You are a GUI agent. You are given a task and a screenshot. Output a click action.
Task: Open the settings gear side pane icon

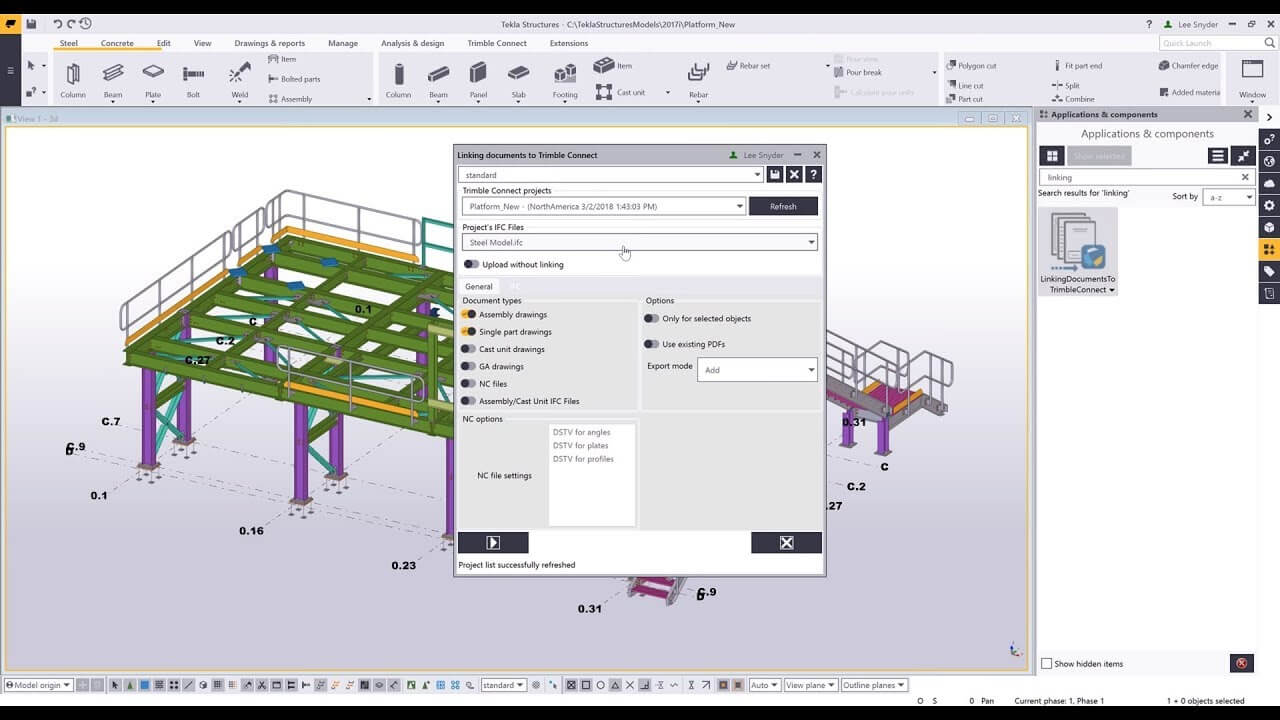[x=1269, y=205]
